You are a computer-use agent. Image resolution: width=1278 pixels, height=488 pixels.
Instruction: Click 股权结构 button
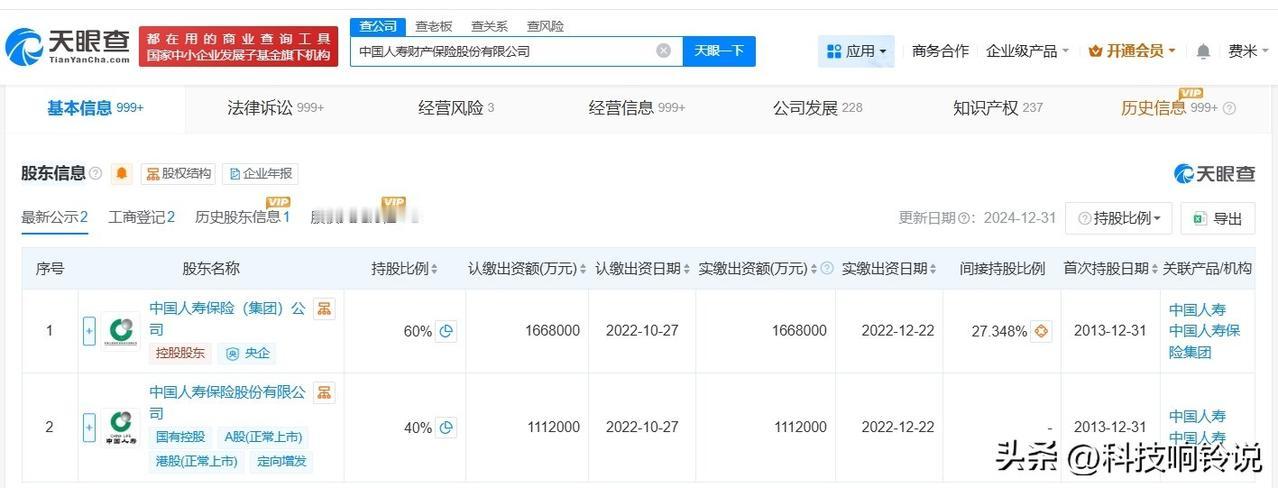click(x=178, y=174)
